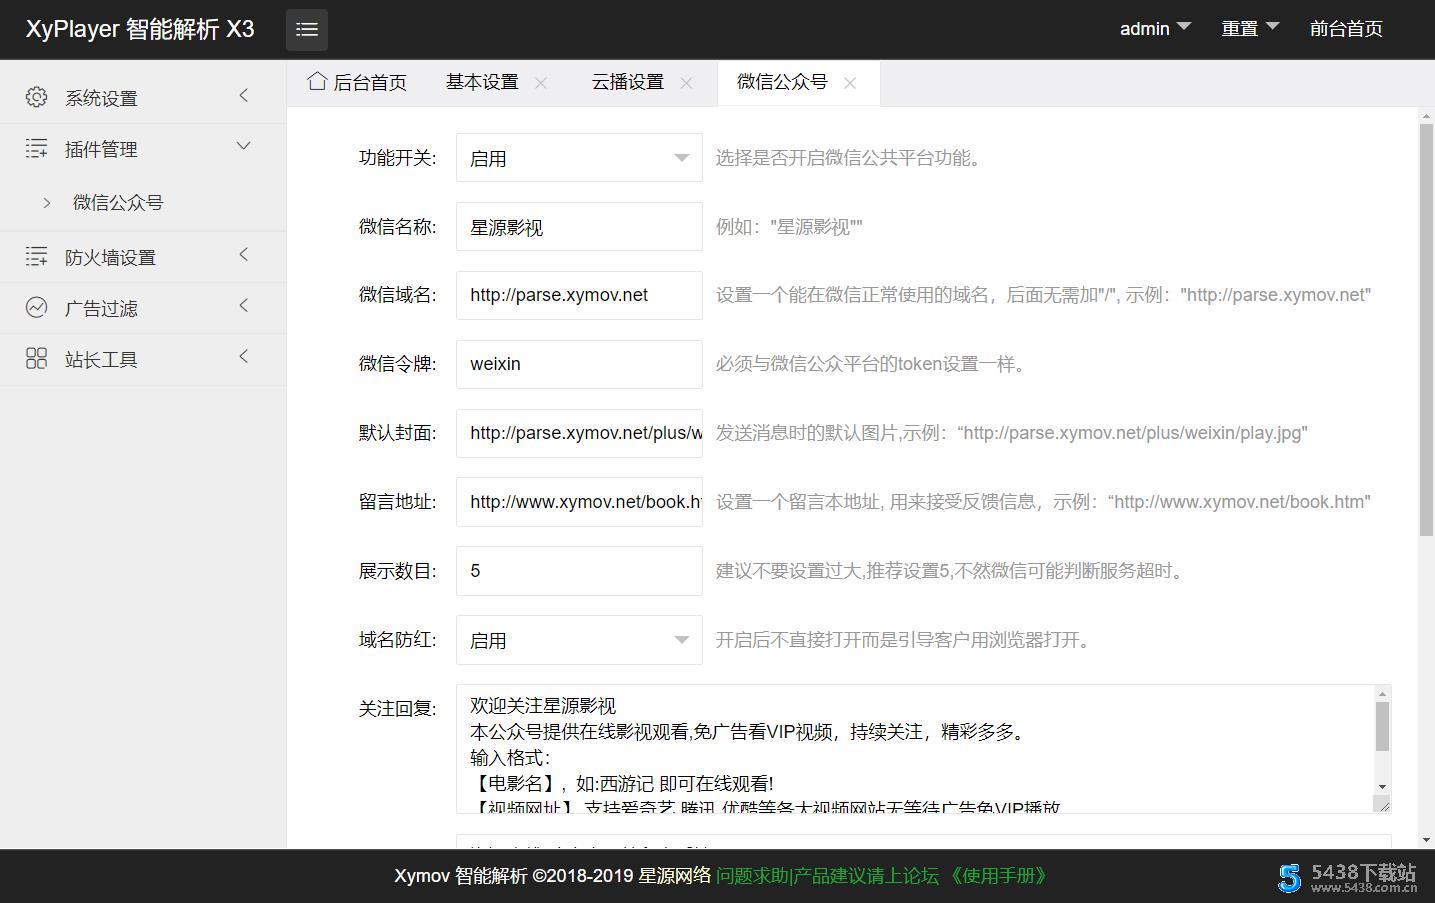1435x903 pixels.
Task: Click the 插件管理 list icon
Action: tap(37, 149)
